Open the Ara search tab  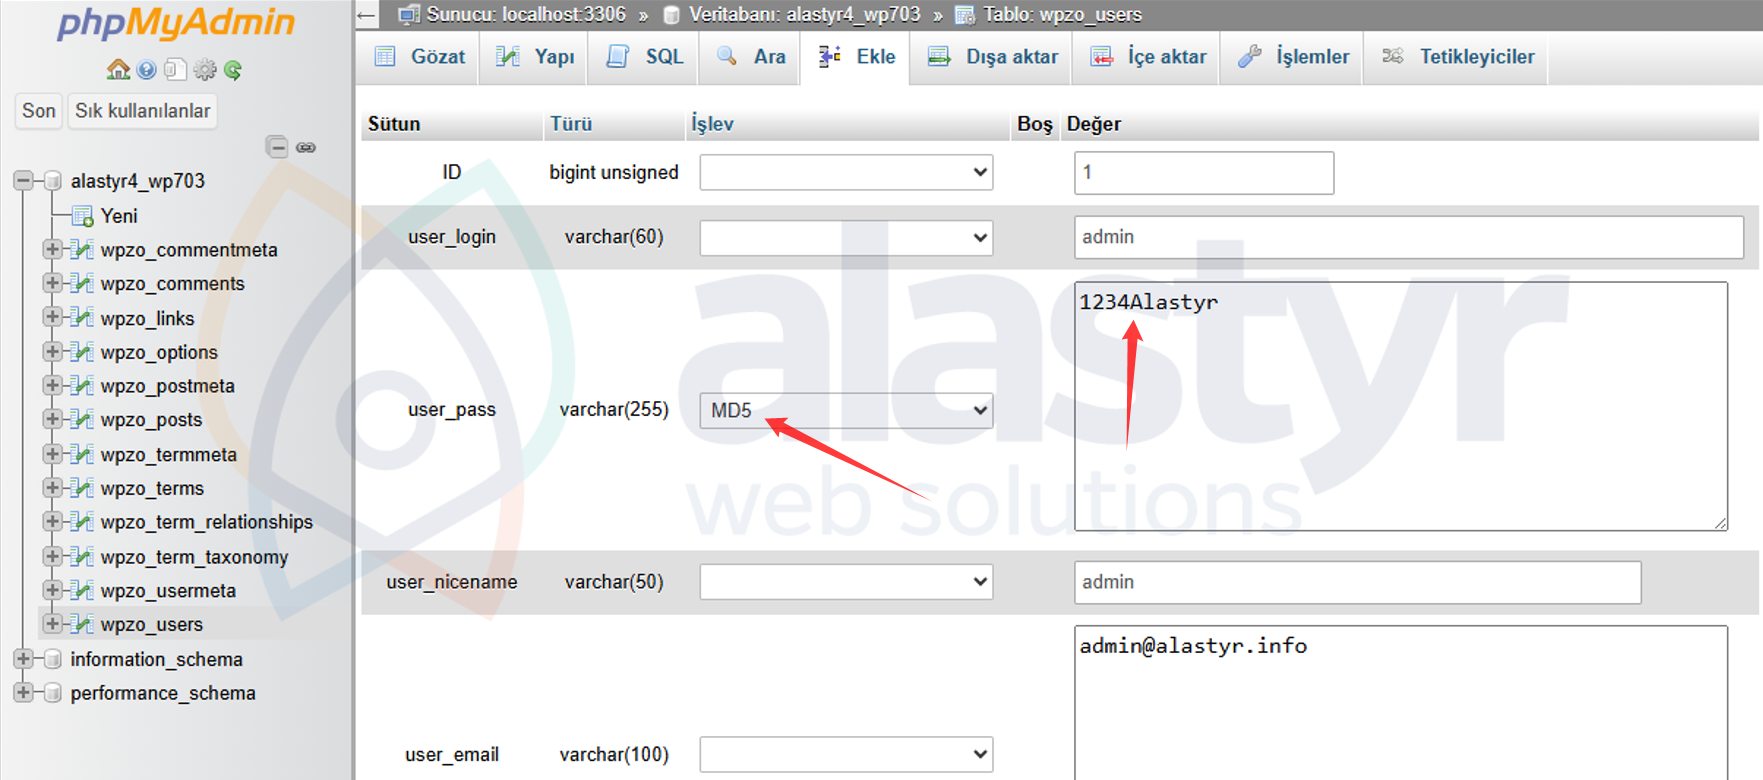tap(751, 57)
